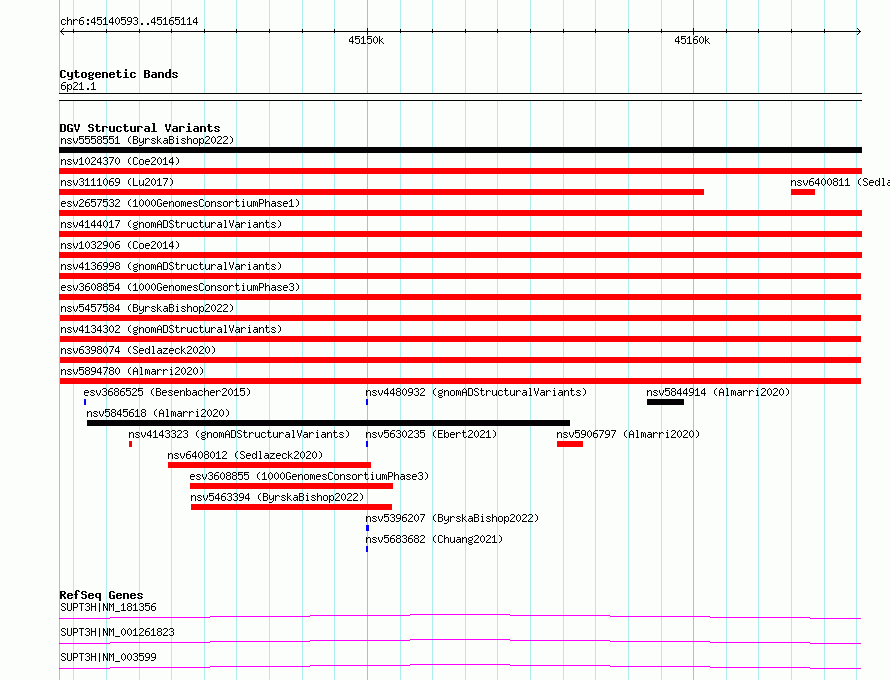This screenshot has height=680, width=890.
Task: Click the nsv6400811 variant label
Action: pos(839,182)
